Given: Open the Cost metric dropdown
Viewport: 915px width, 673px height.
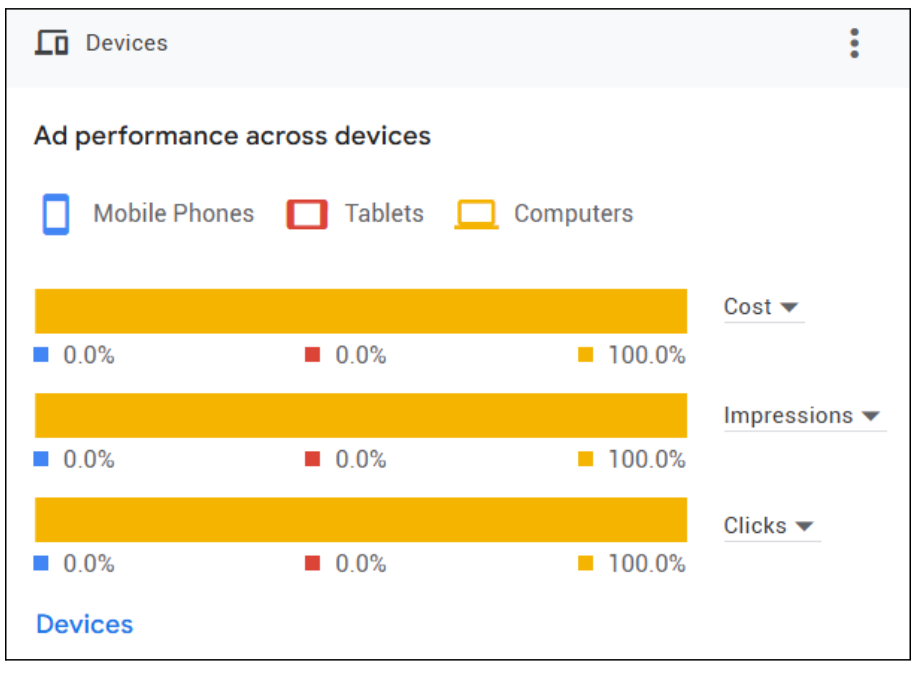Looking at the screenshot, I should pos(763,307).
